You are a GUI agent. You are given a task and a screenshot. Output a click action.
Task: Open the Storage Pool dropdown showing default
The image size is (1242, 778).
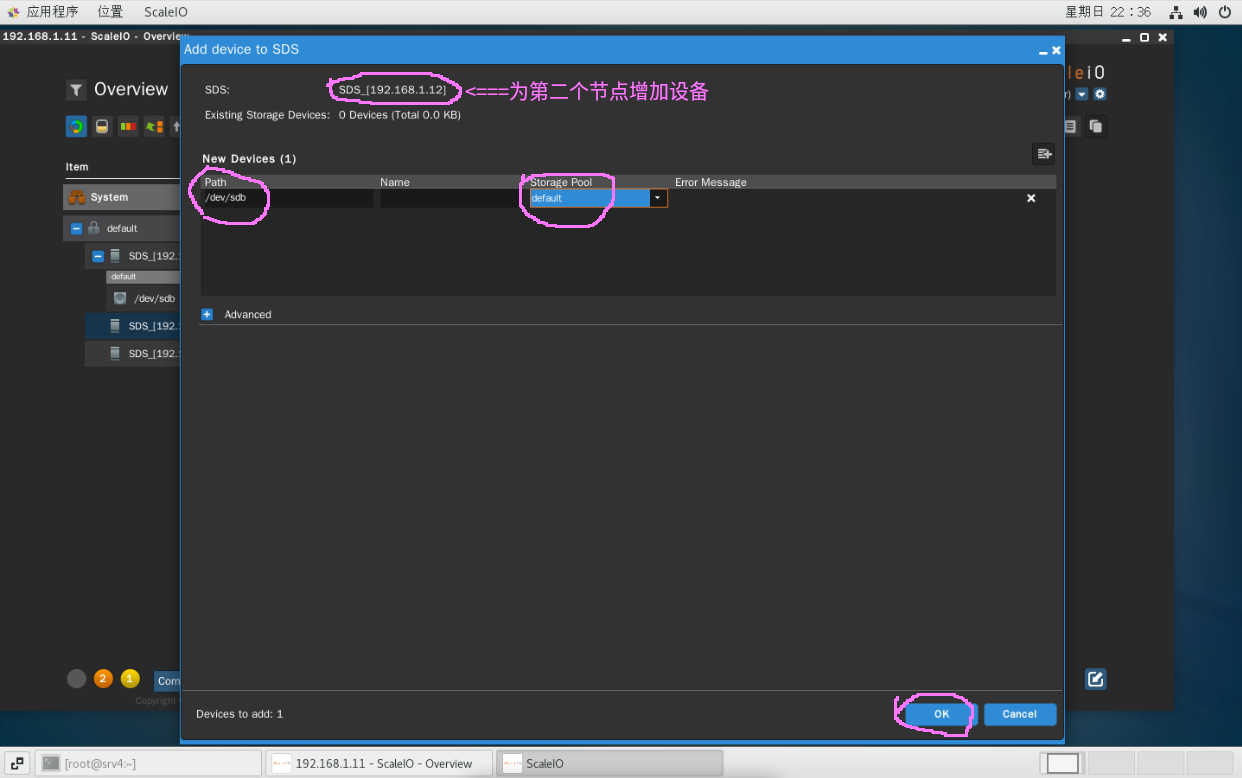point(657,198)
